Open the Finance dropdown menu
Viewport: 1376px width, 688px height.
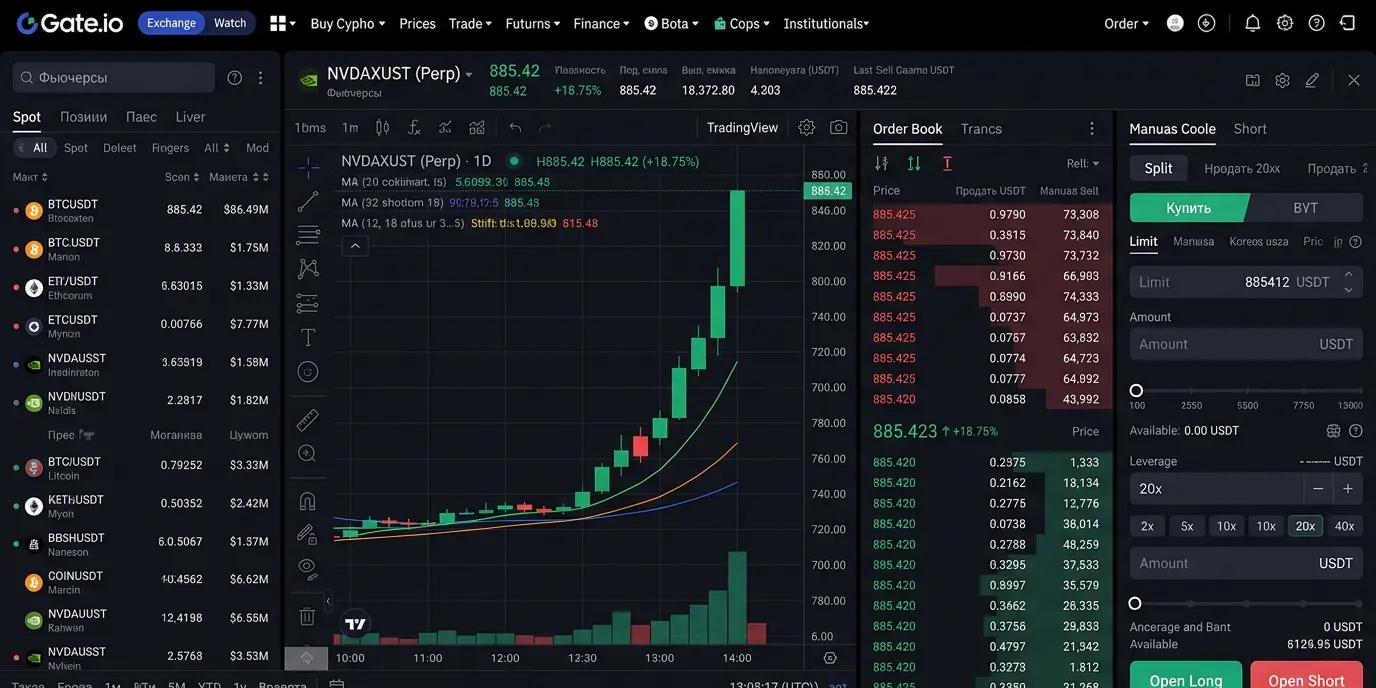point(601,23)
